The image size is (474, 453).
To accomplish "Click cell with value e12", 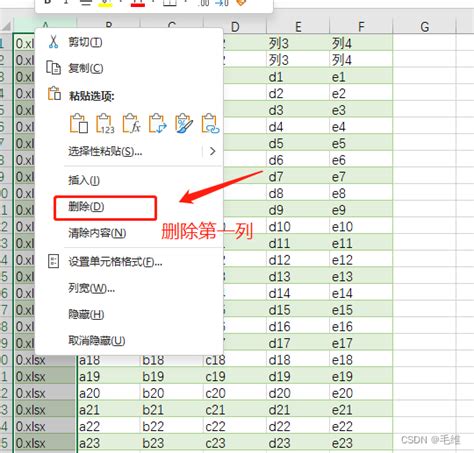I will pyautogui.click(x=361, y=260).
